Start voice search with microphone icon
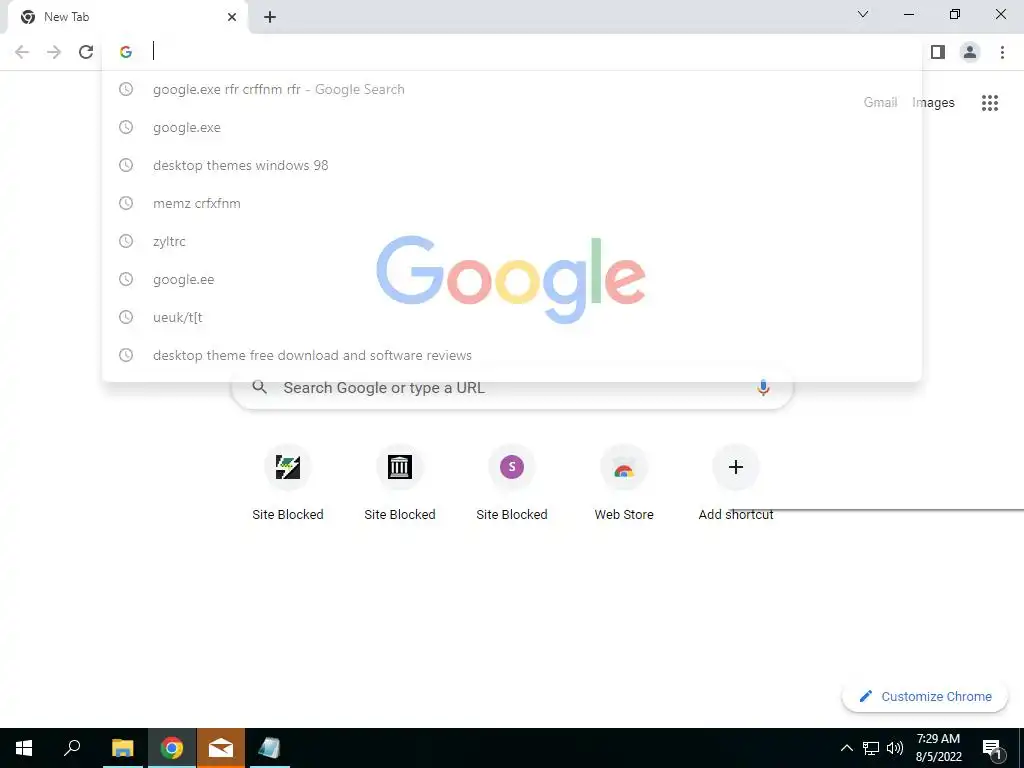Viewport: 1024px width, 768px height. [x=763, y=388]
